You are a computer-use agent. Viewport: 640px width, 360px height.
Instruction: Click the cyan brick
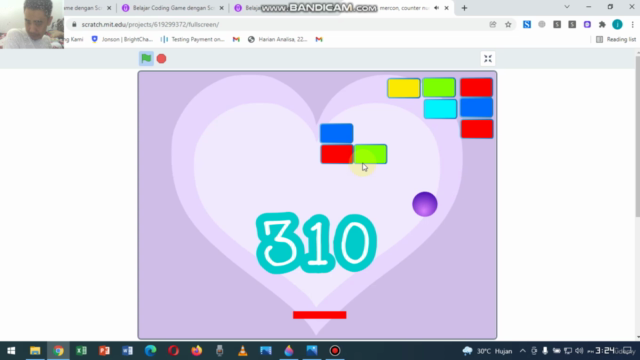click(440, 109)
